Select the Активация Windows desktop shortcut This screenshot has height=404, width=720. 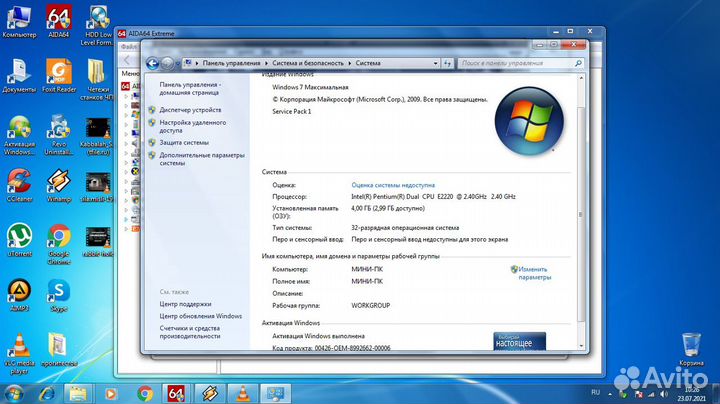point(19,135)
